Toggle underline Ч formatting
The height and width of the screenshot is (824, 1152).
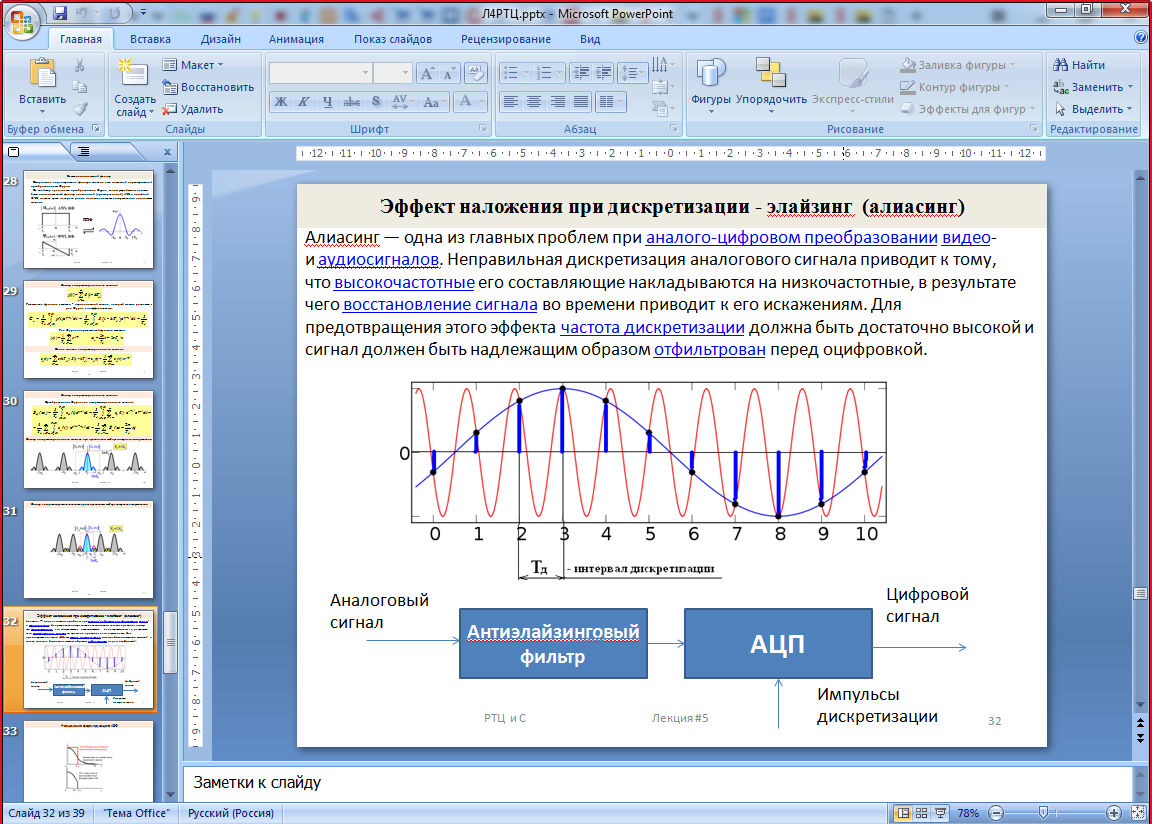[x=328, y=101]
